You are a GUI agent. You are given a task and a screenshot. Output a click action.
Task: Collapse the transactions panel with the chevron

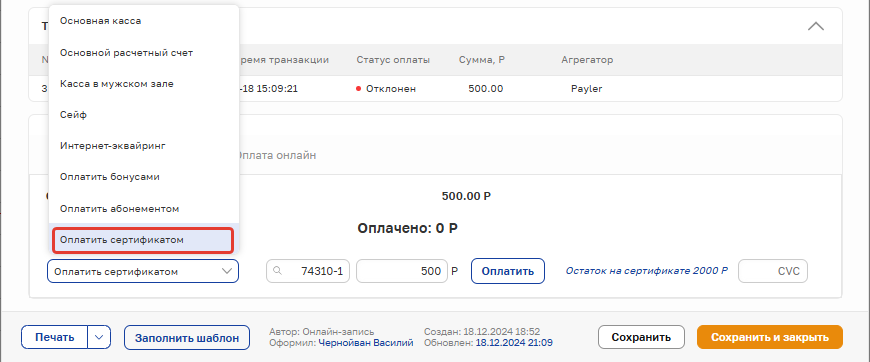(816, 26)
